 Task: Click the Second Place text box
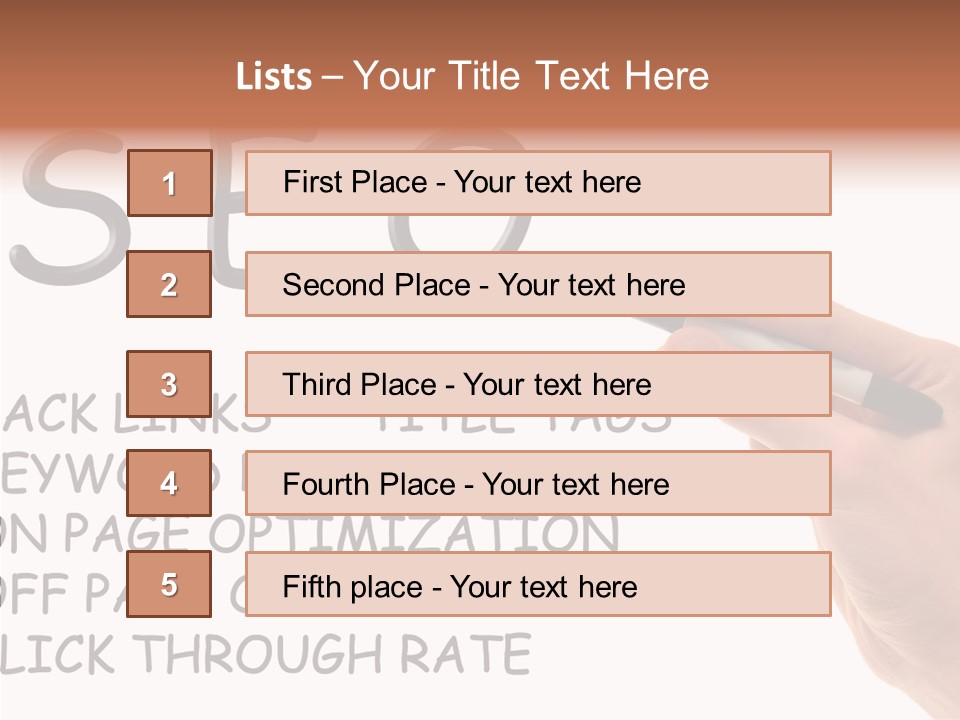coord(538,284)
